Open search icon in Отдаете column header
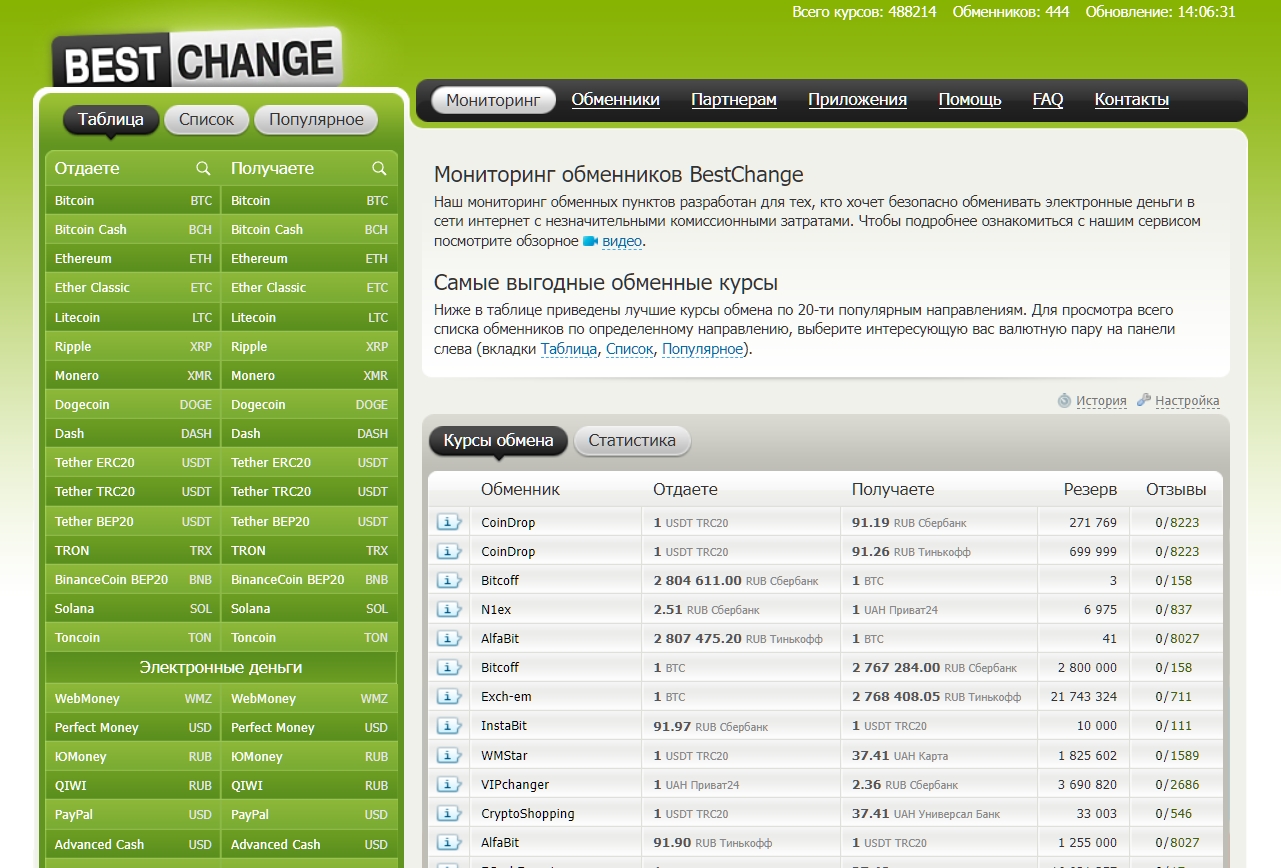Screen dimensions: 1281x868 click(203, 168)
